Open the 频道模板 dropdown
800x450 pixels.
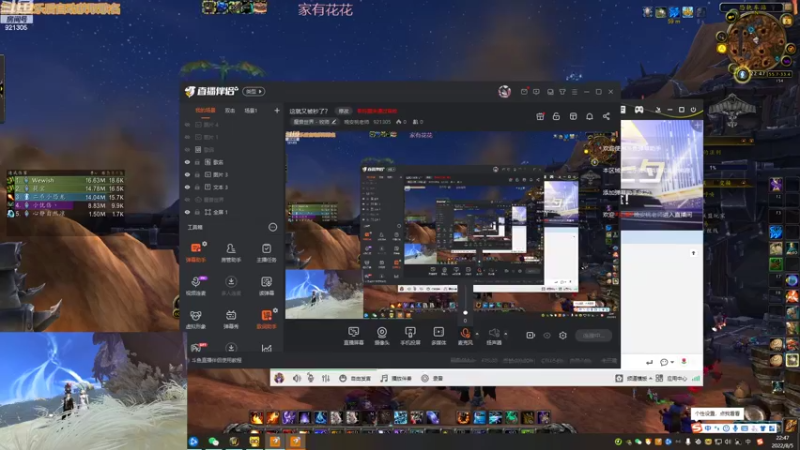point(639,379)
